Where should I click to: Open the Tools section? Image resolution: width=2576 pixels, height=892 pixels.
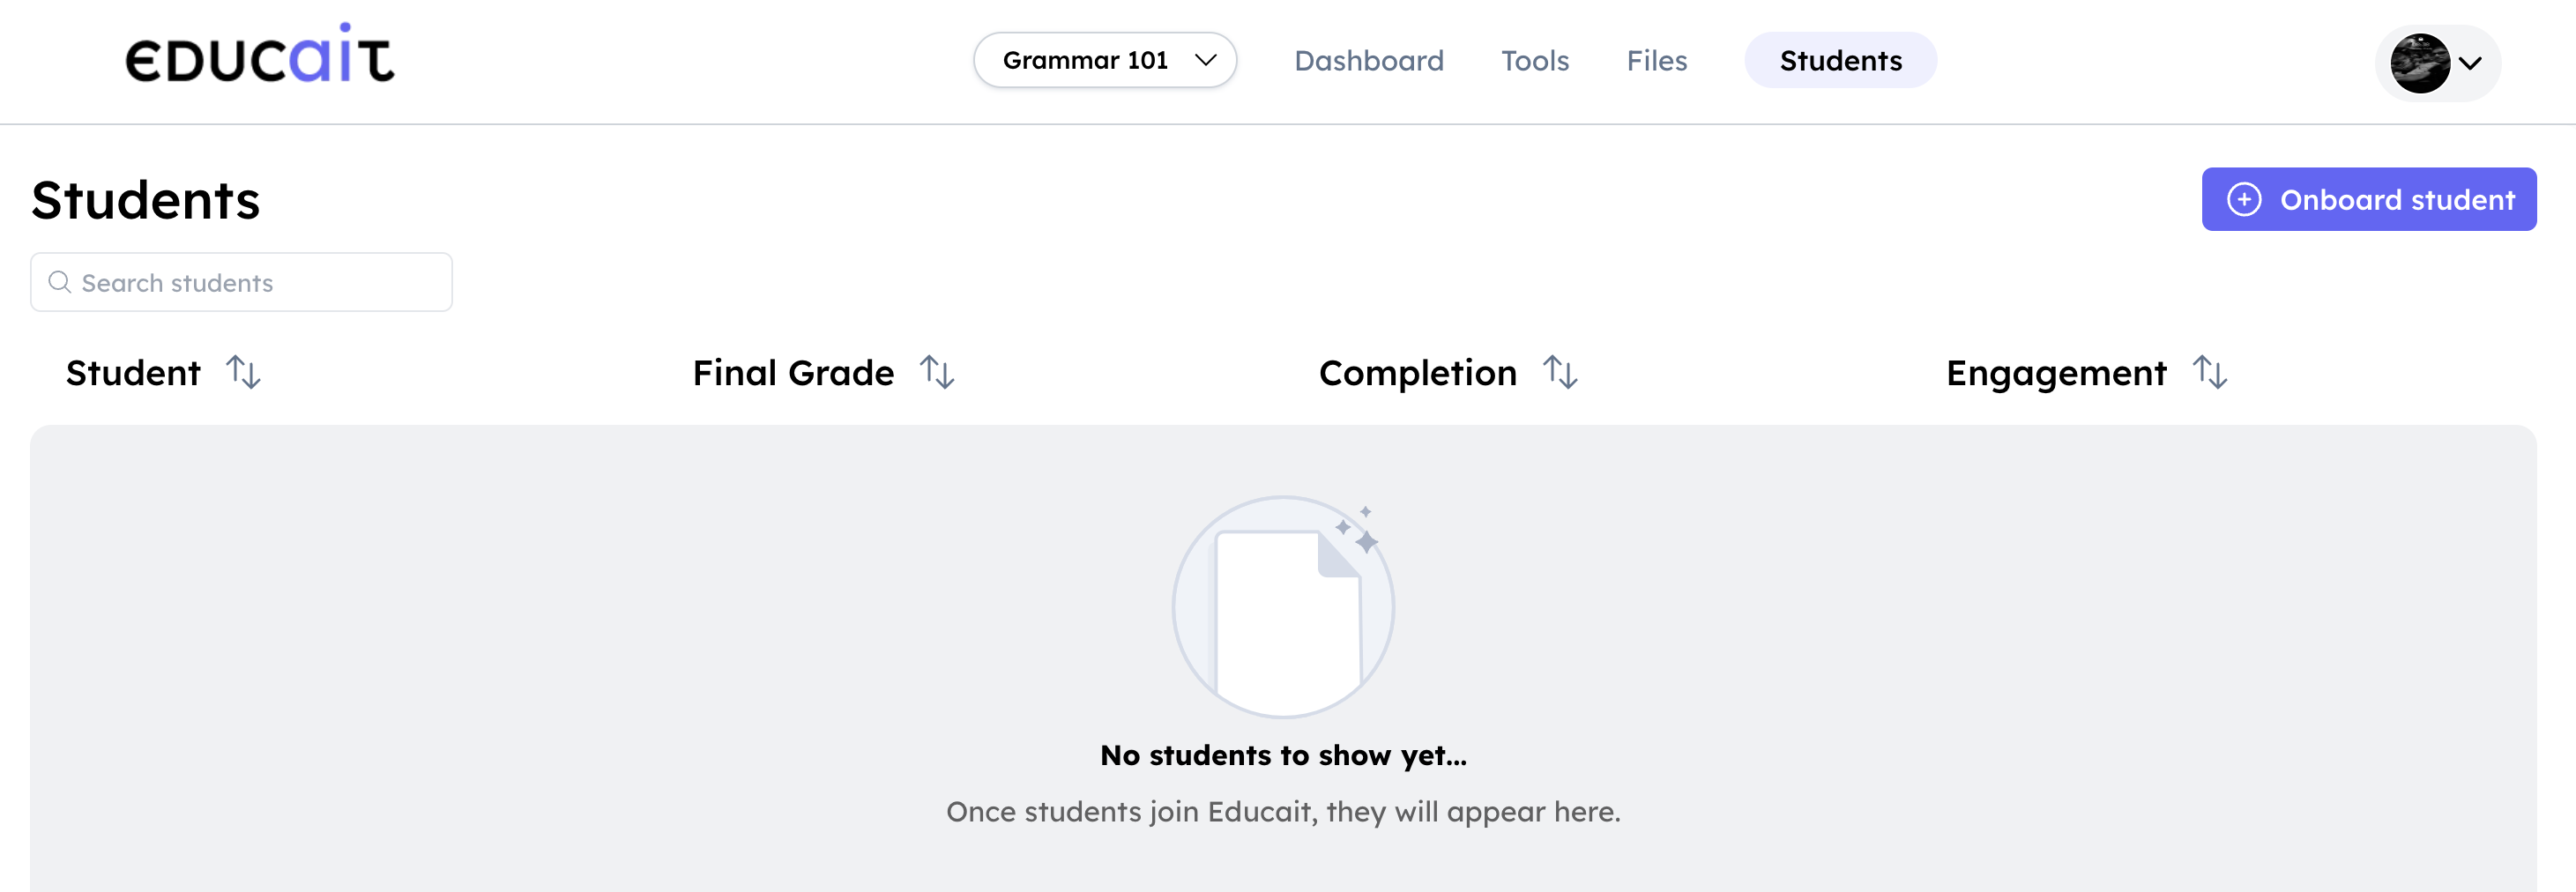1535,60
